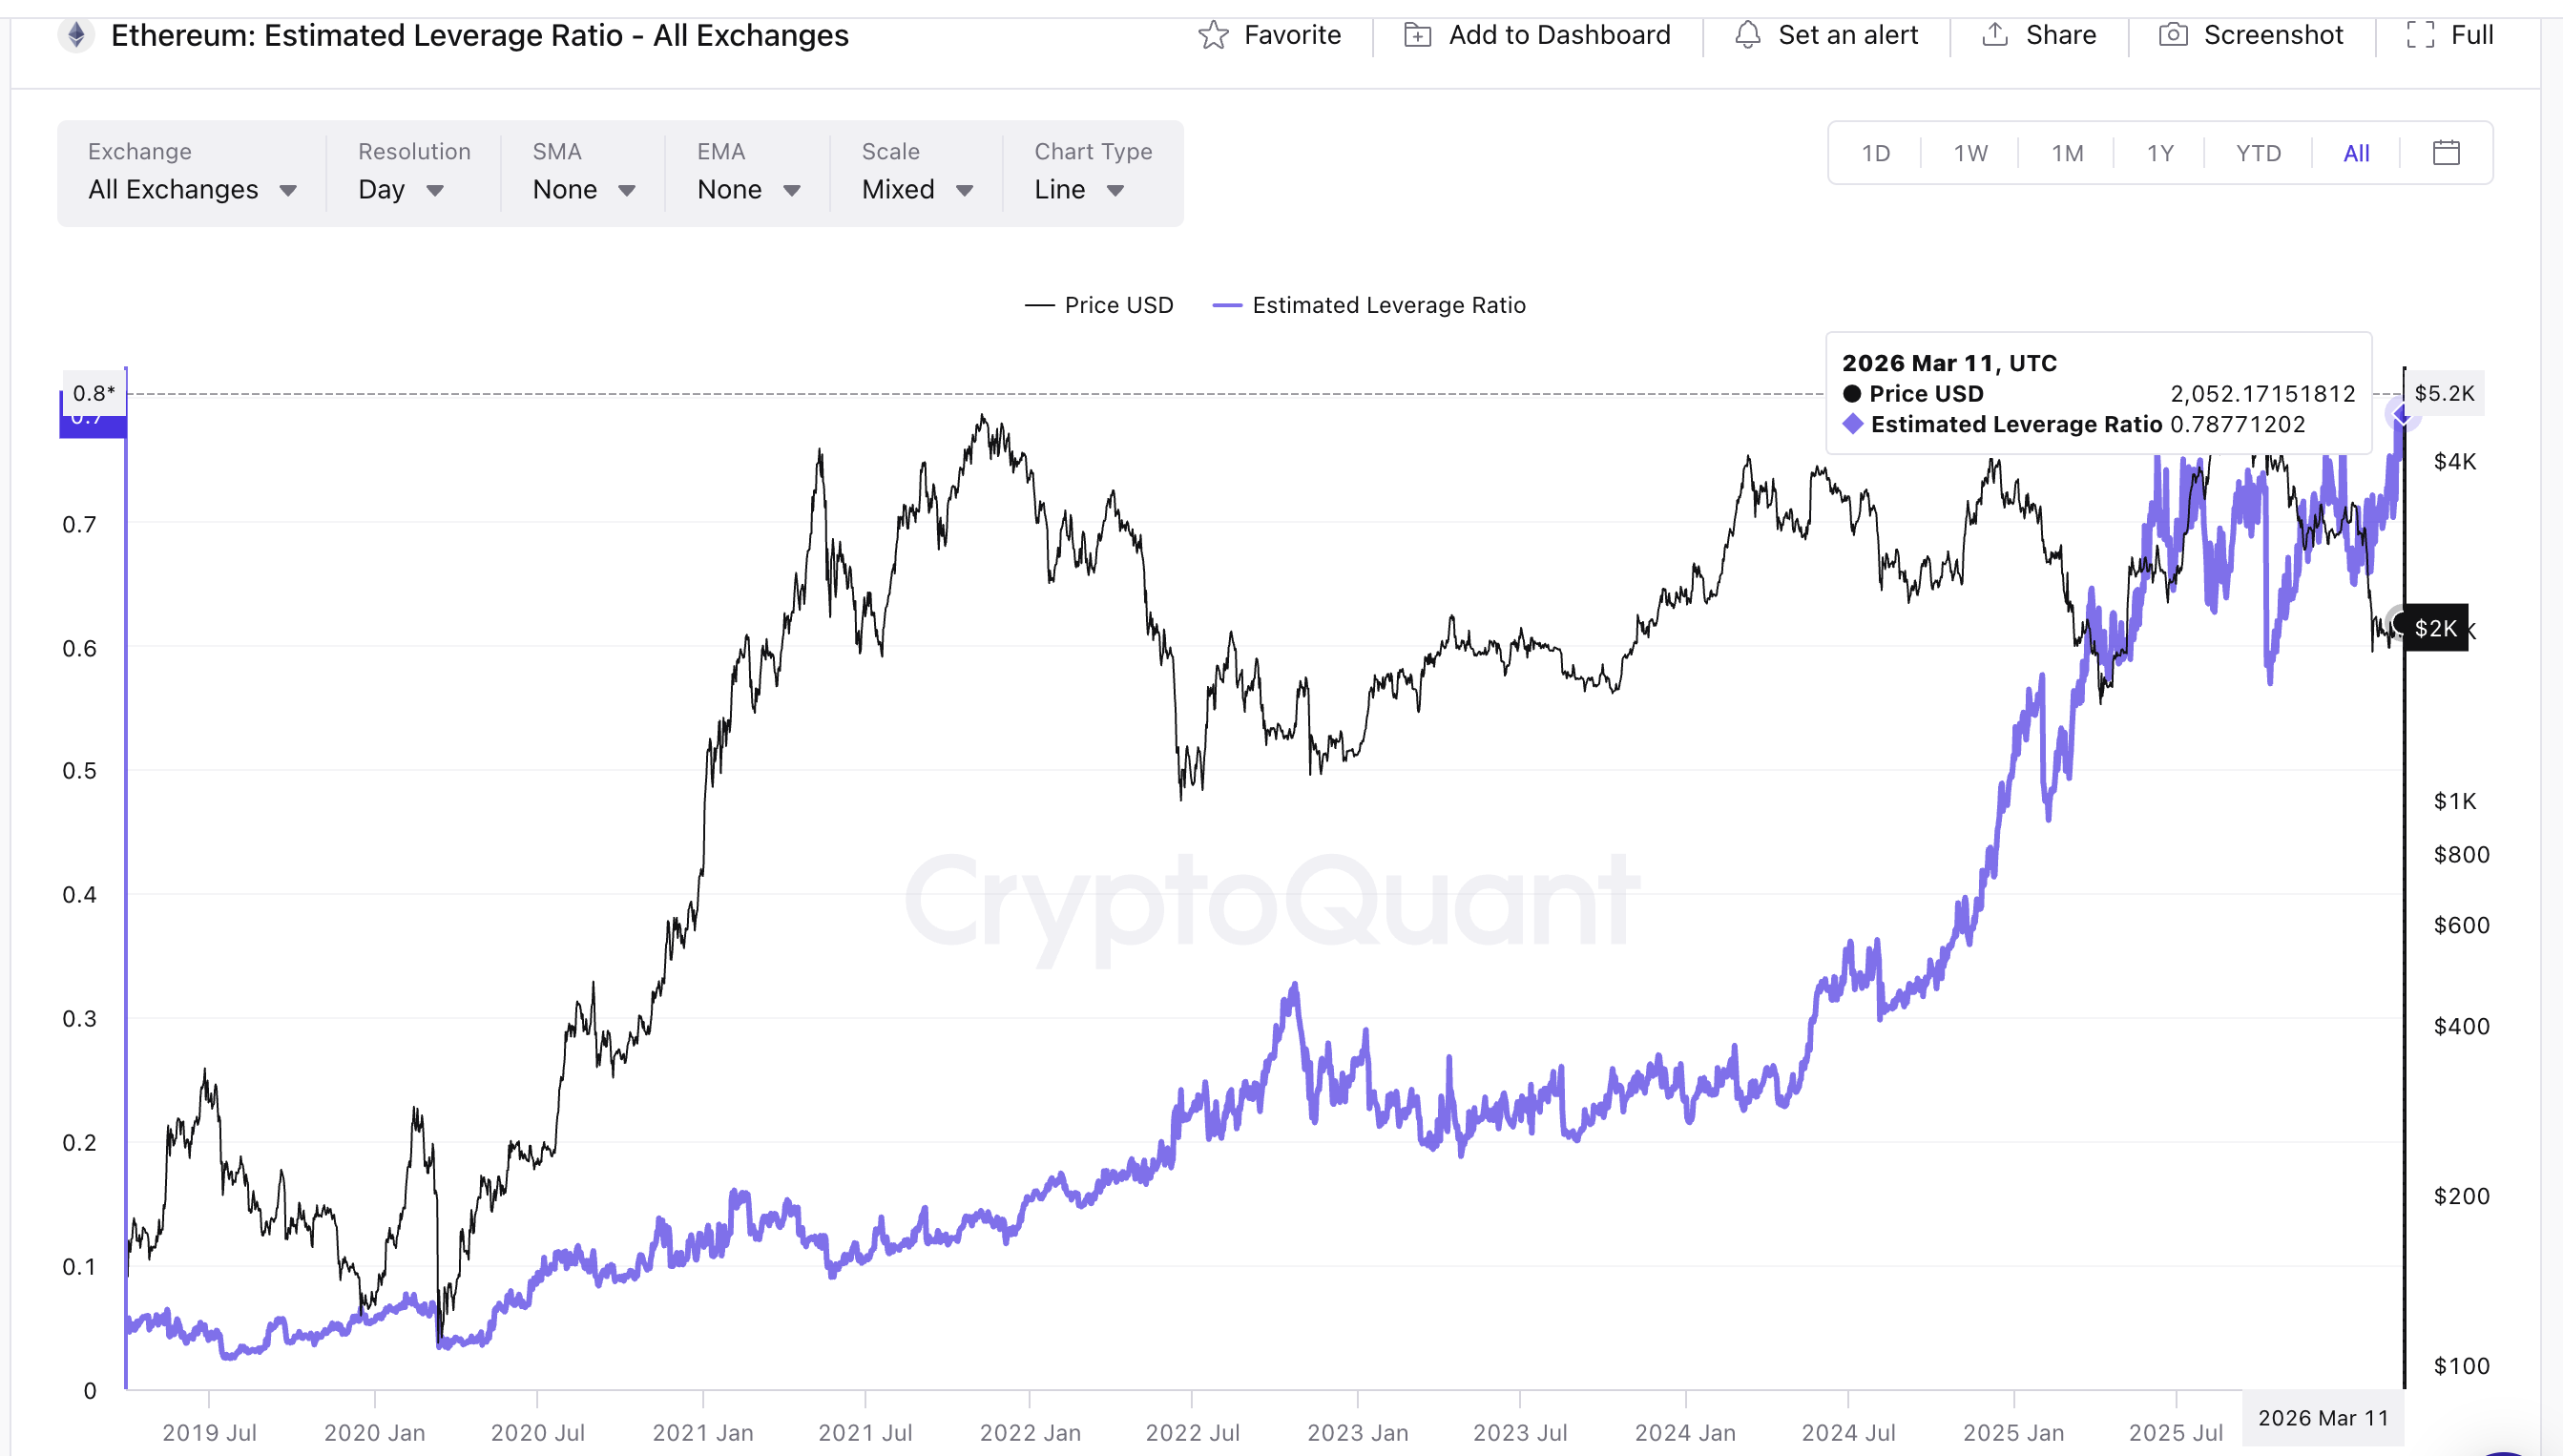Click the 2026 Mar 11 date label on axis

pos(2325,1418)
